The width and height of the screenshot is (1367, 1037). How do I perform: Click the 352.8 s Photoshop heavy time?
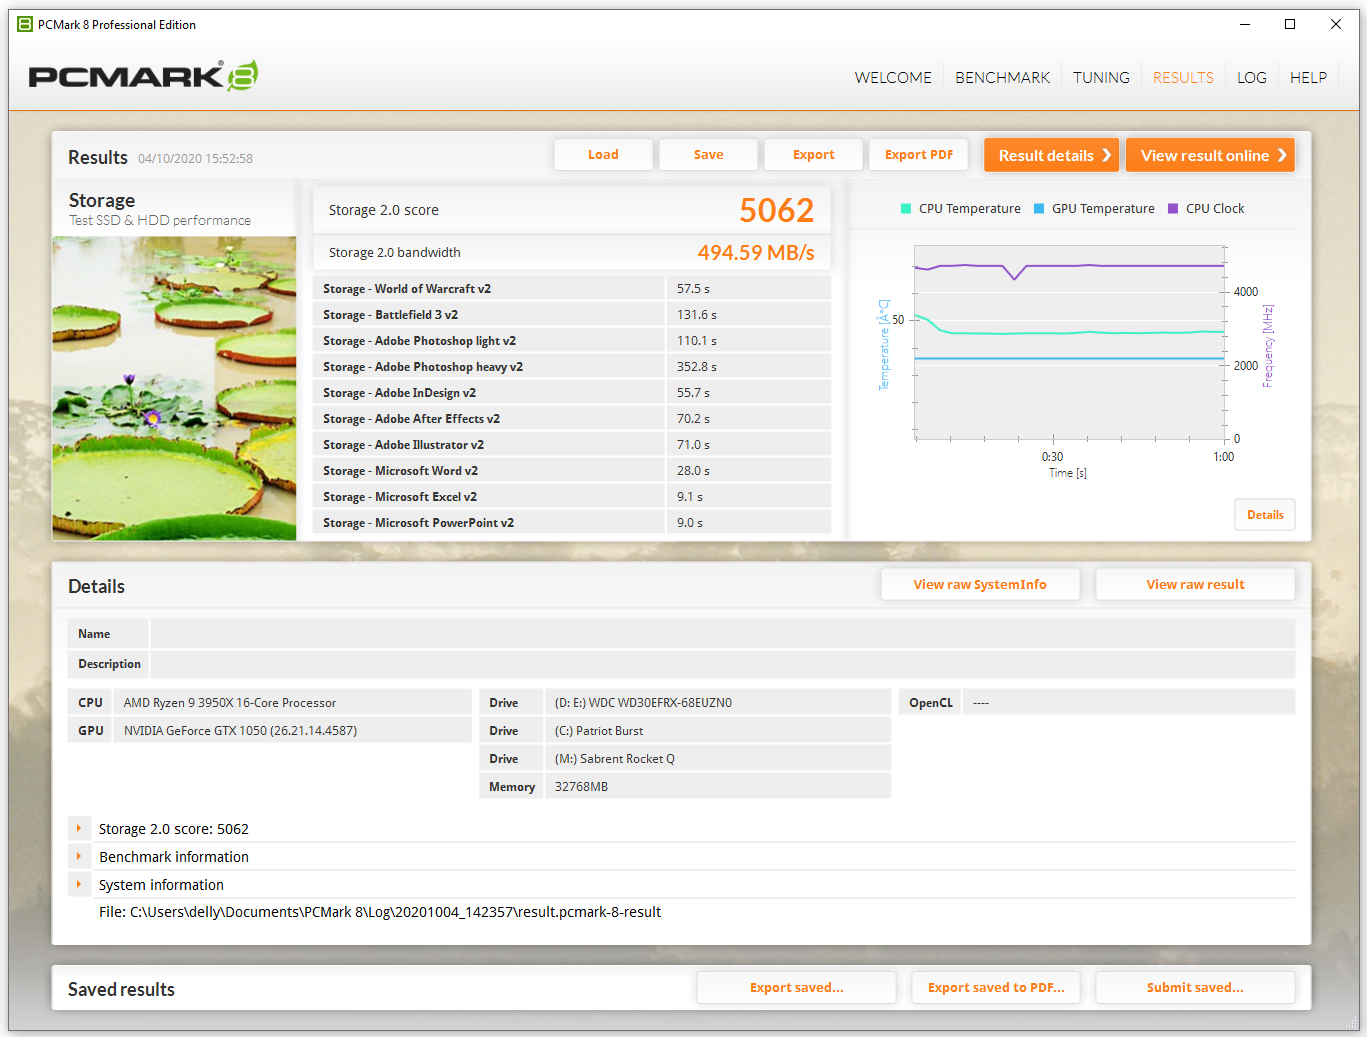click(697, 367)
